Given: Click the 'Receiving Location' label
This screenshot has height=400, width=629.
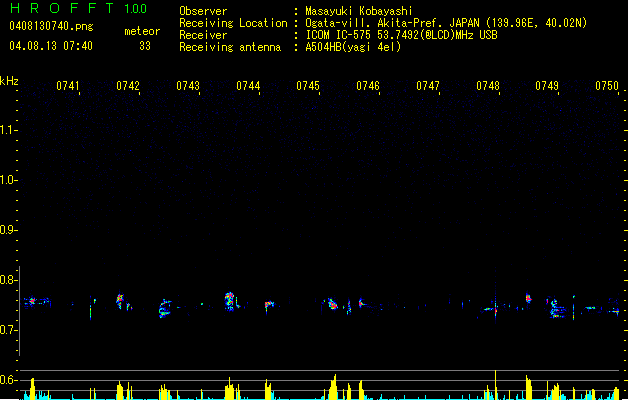Looking at the screenshot, I should [233, 23].
